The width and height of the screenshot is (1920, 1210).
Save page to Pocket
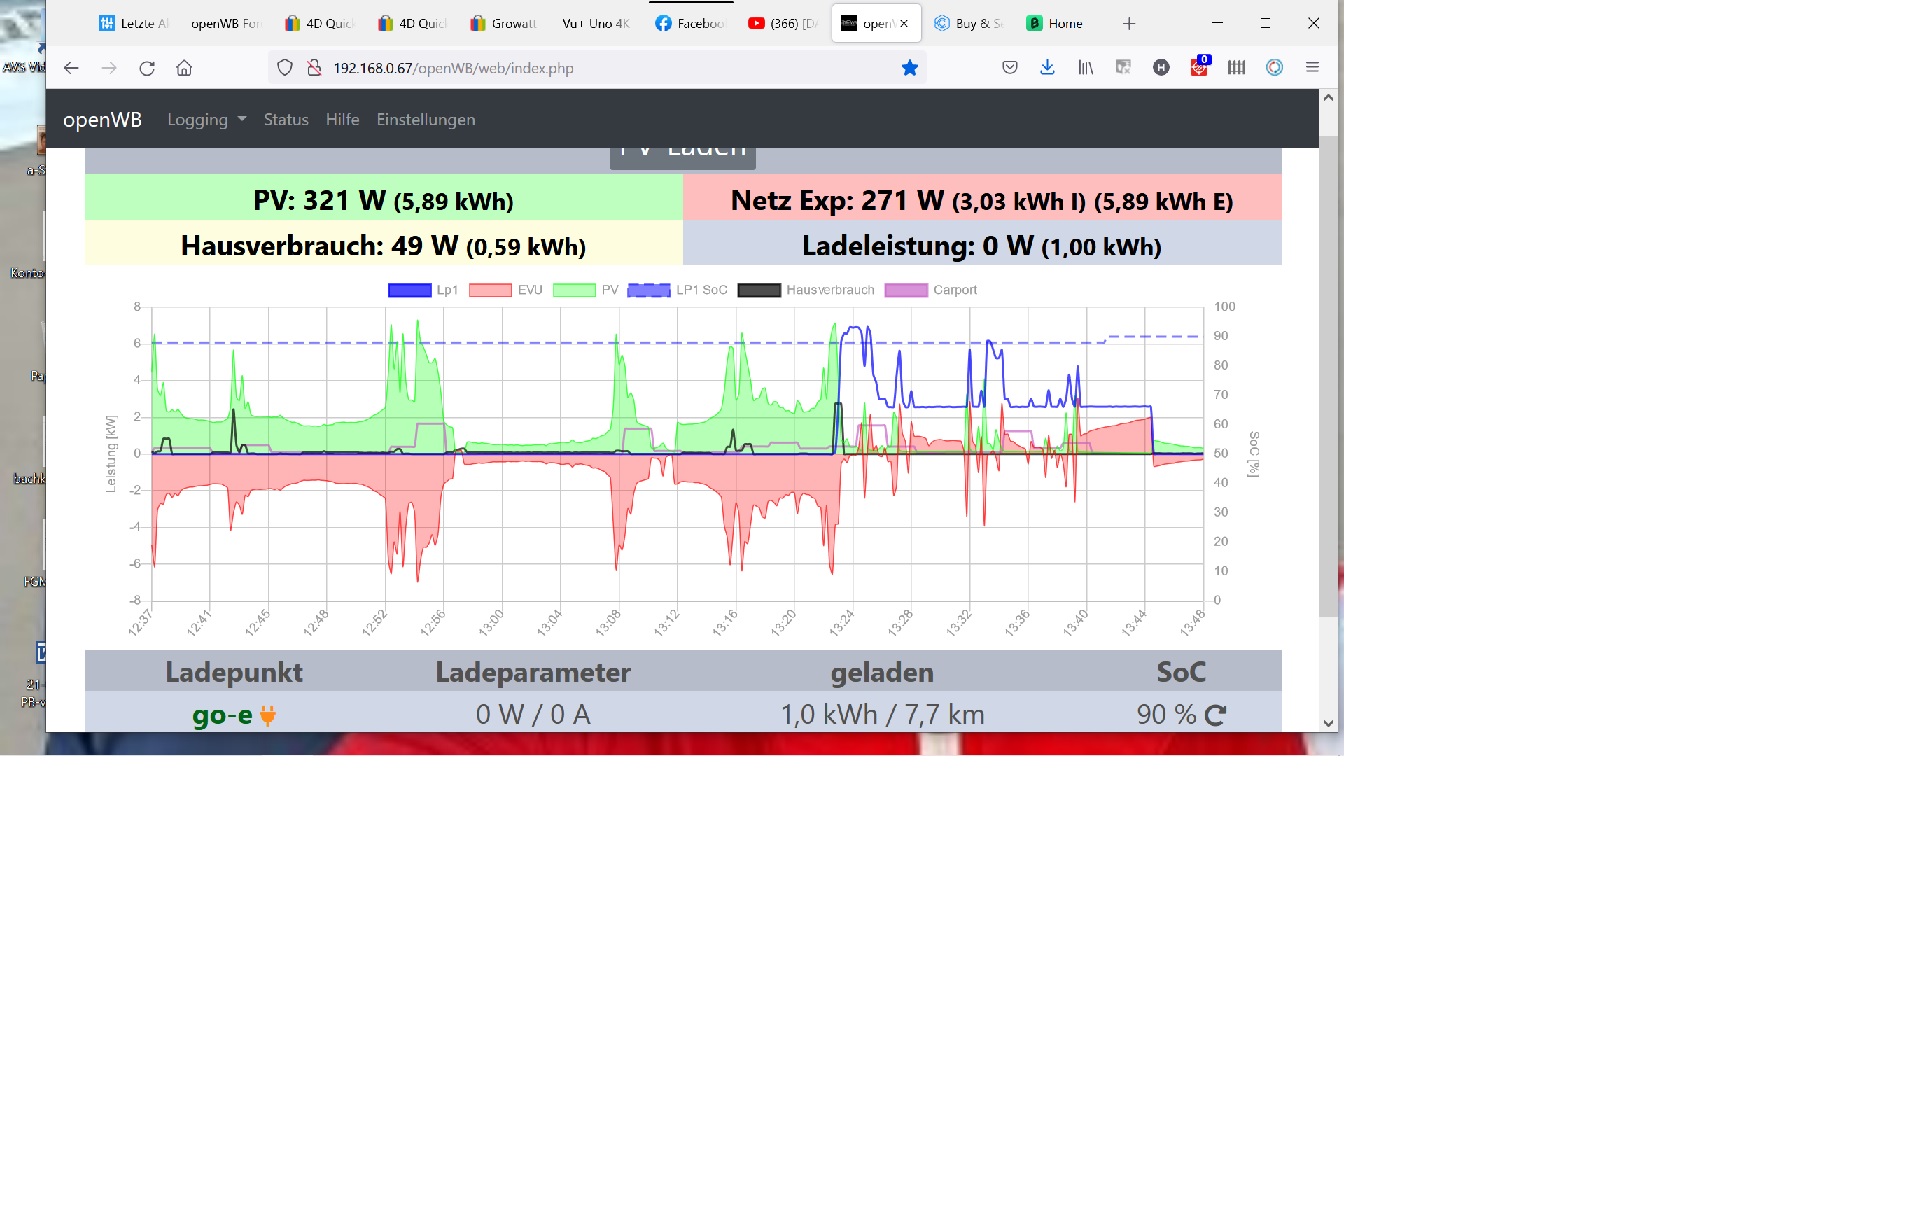(x=1010, y=68)
